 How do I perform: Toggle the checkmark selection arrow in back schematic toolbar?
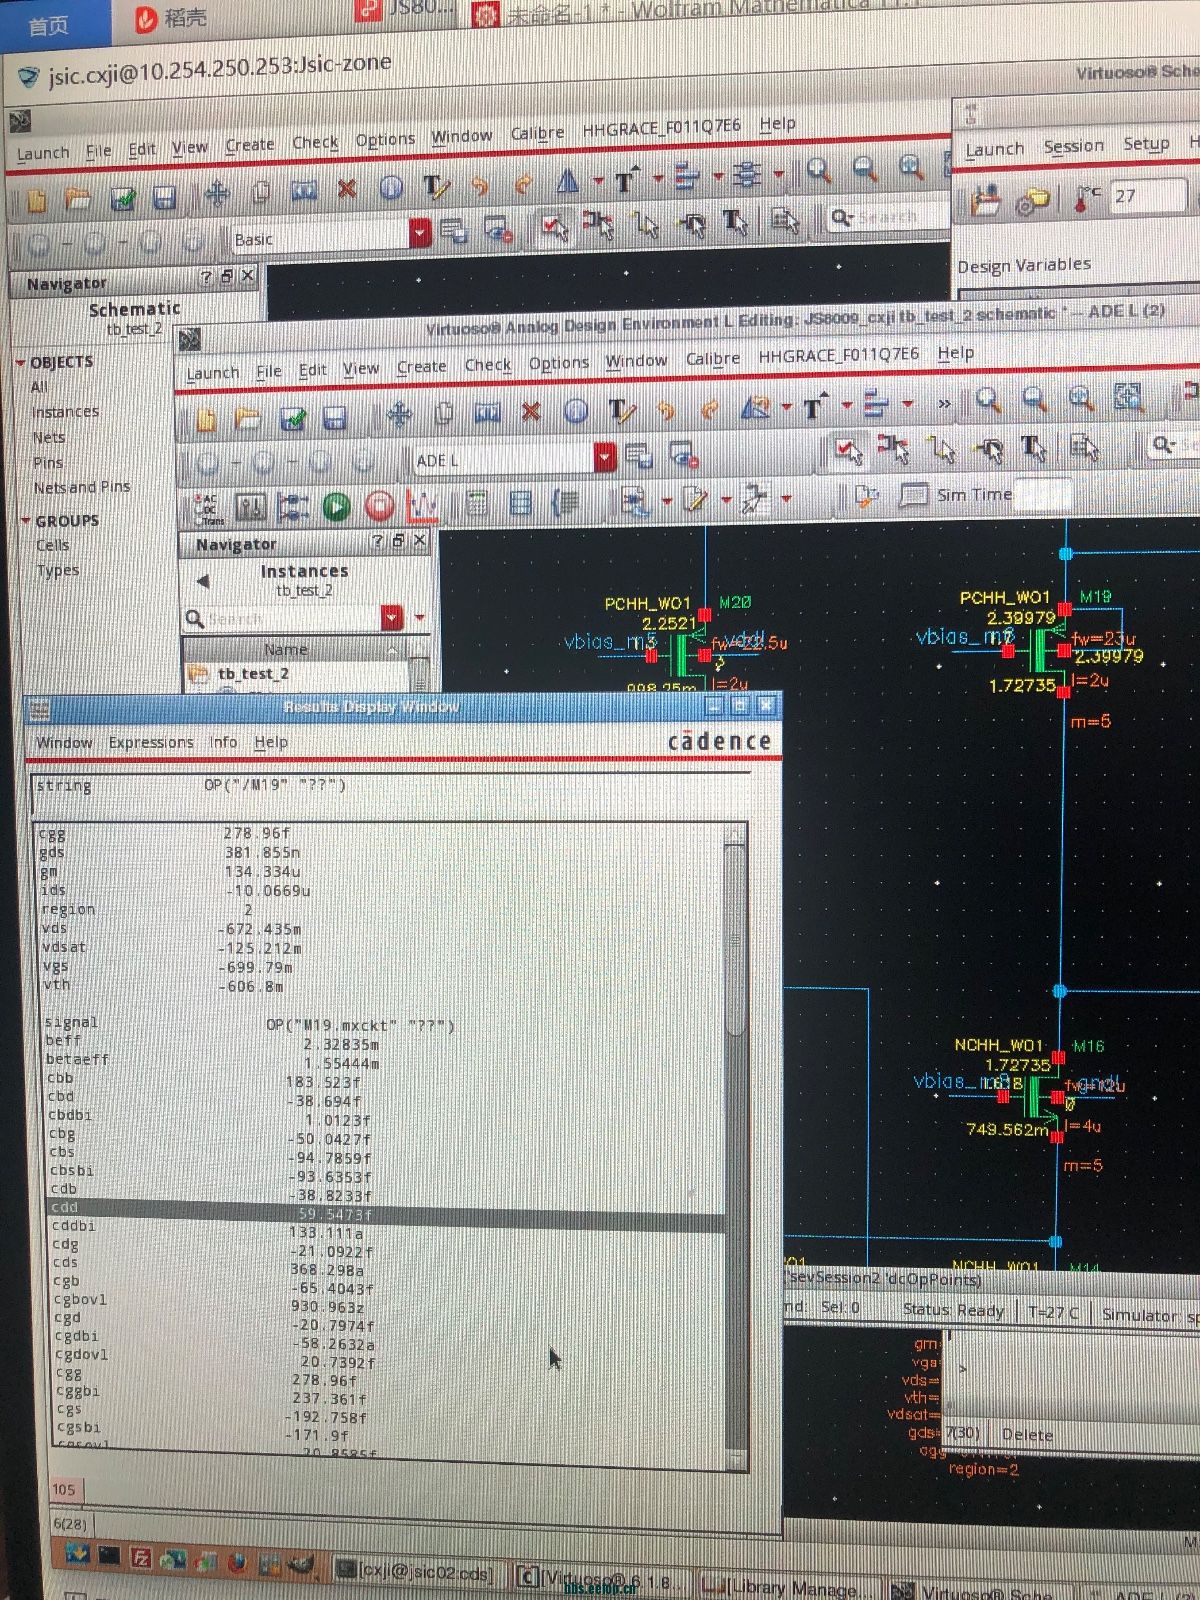[553, 226]
